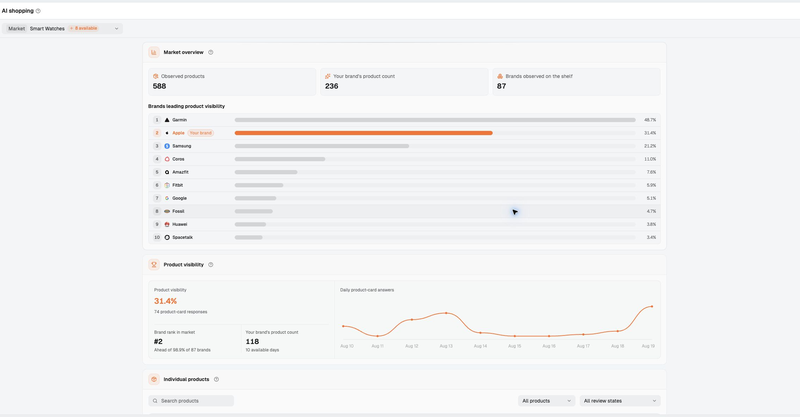
Task: Open the All review states dropdown
Action: click(620, 401)
